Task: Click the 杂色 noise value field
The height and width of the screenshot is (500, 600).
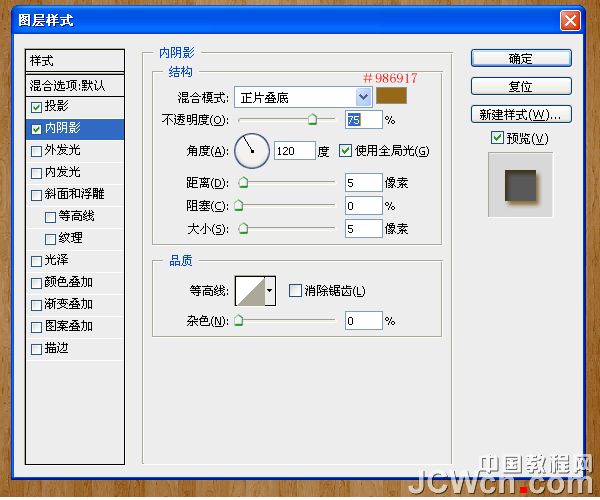Action: 364,321
